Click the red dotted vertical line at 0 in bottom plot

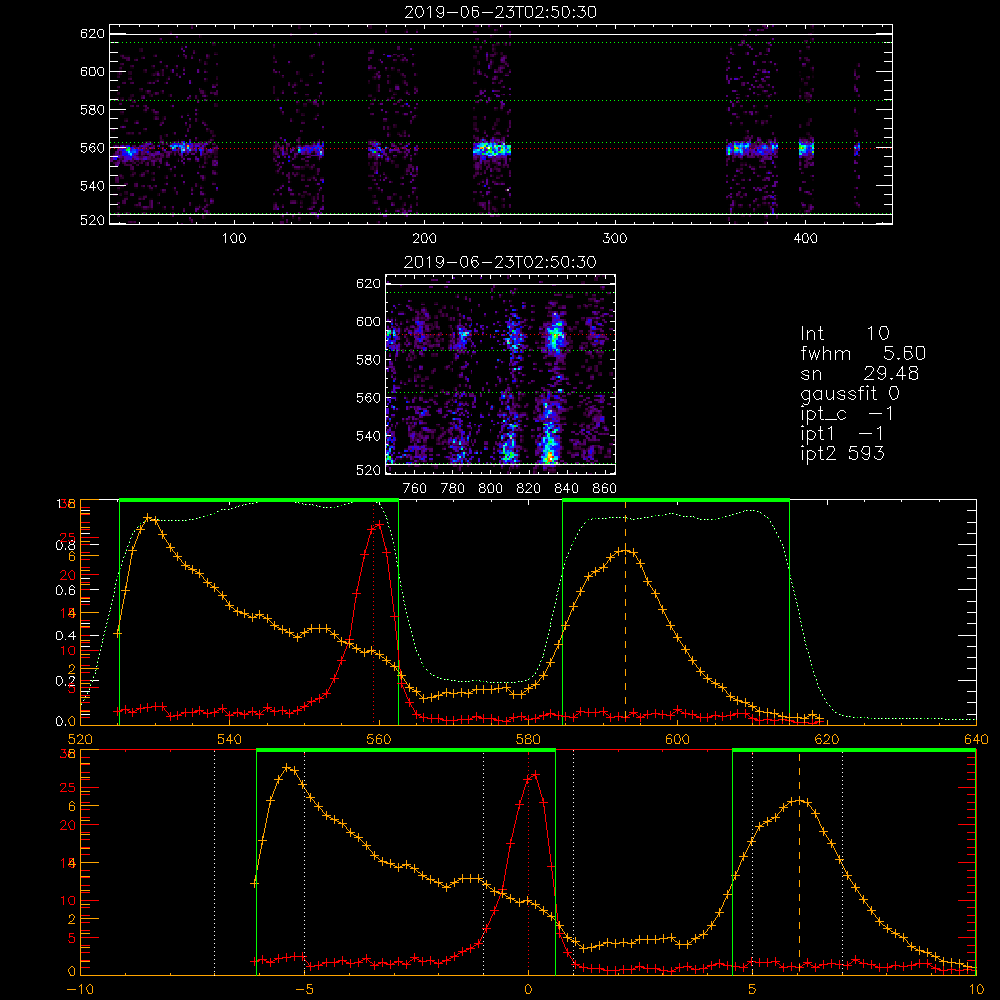click(528, 862)
